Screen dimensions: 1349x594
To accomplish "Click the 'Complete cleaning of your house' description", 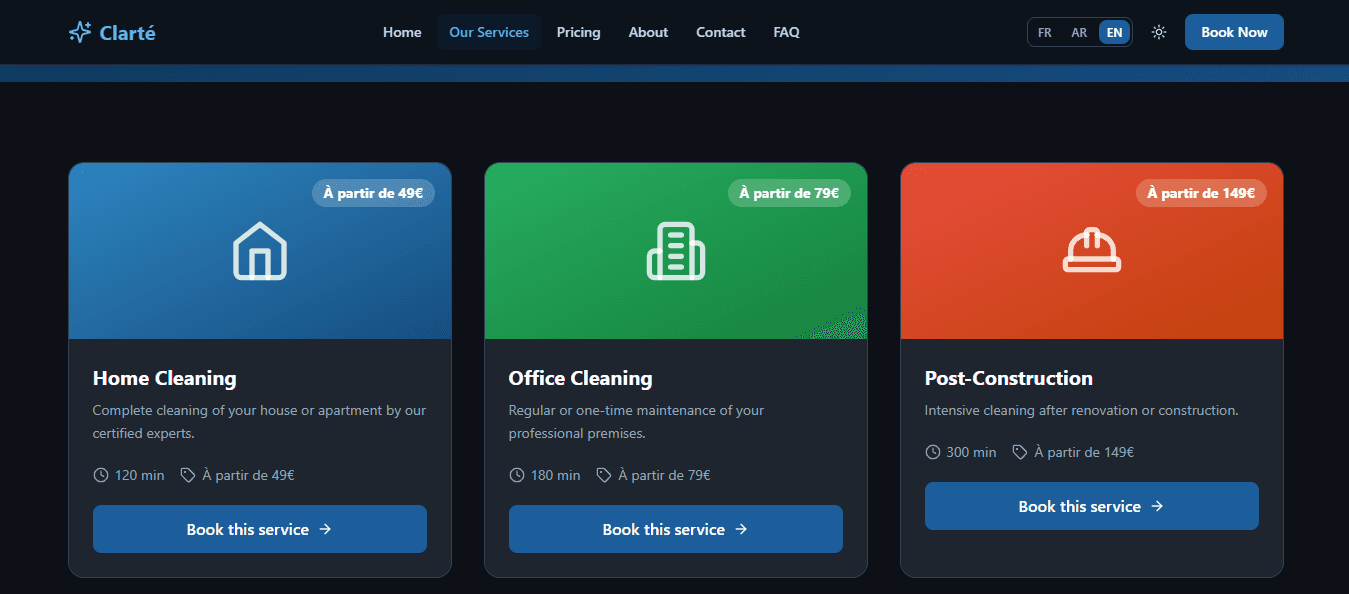I will pyautogui.click(x=260, y=422).
